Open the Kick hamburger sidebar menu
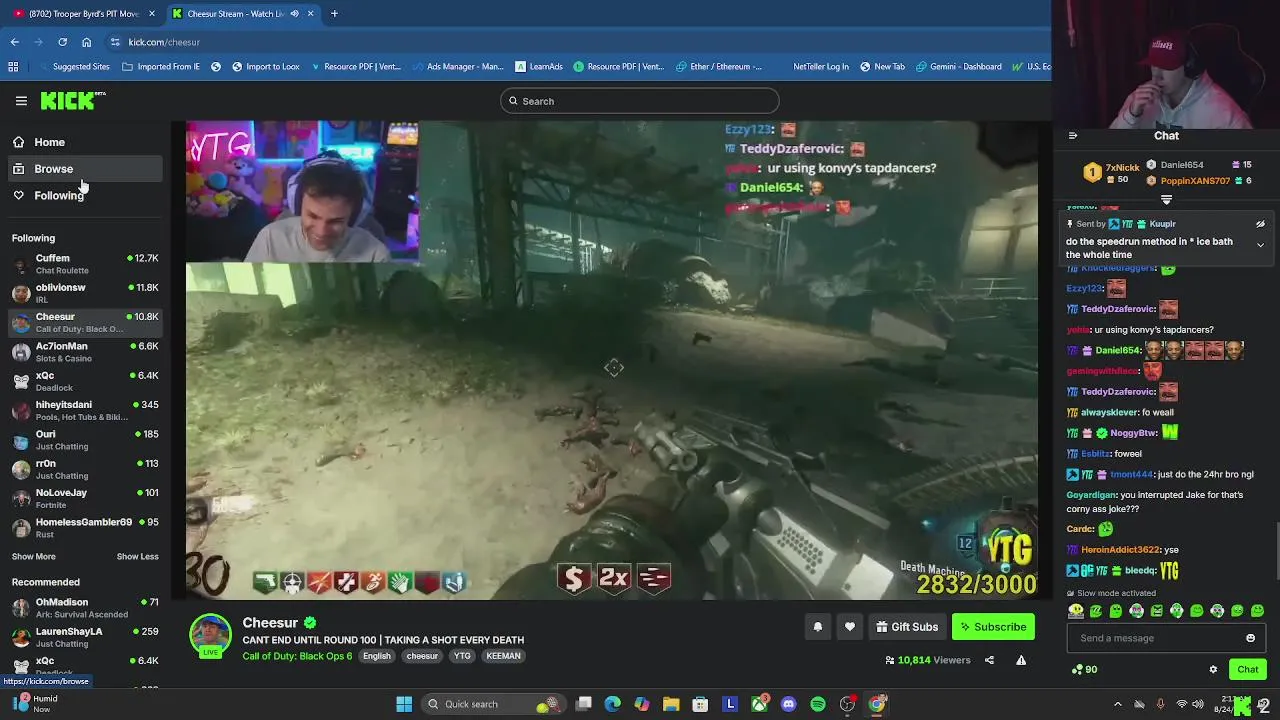1280x720 pixels. click(21, 101)
